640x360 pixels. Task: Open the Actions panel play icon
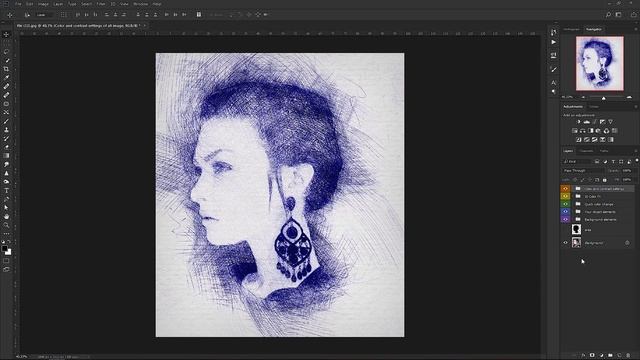[x=553, y=42]
